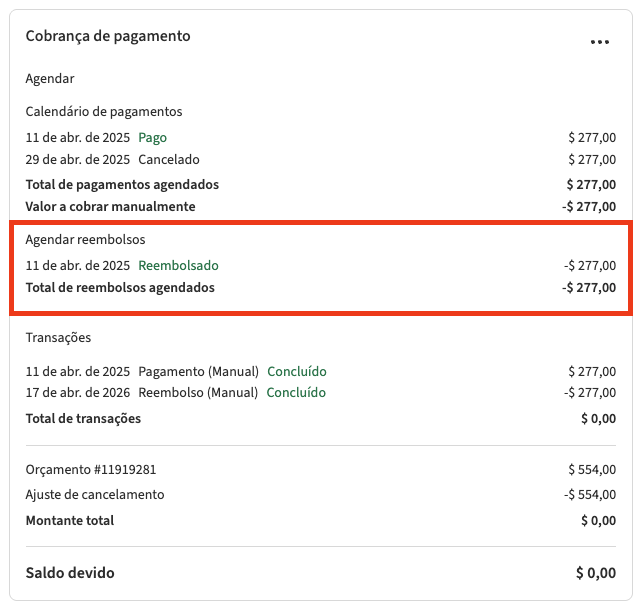
Task: Select the Pagamento (Manual) transaction
Action: (x=198, y=372)
